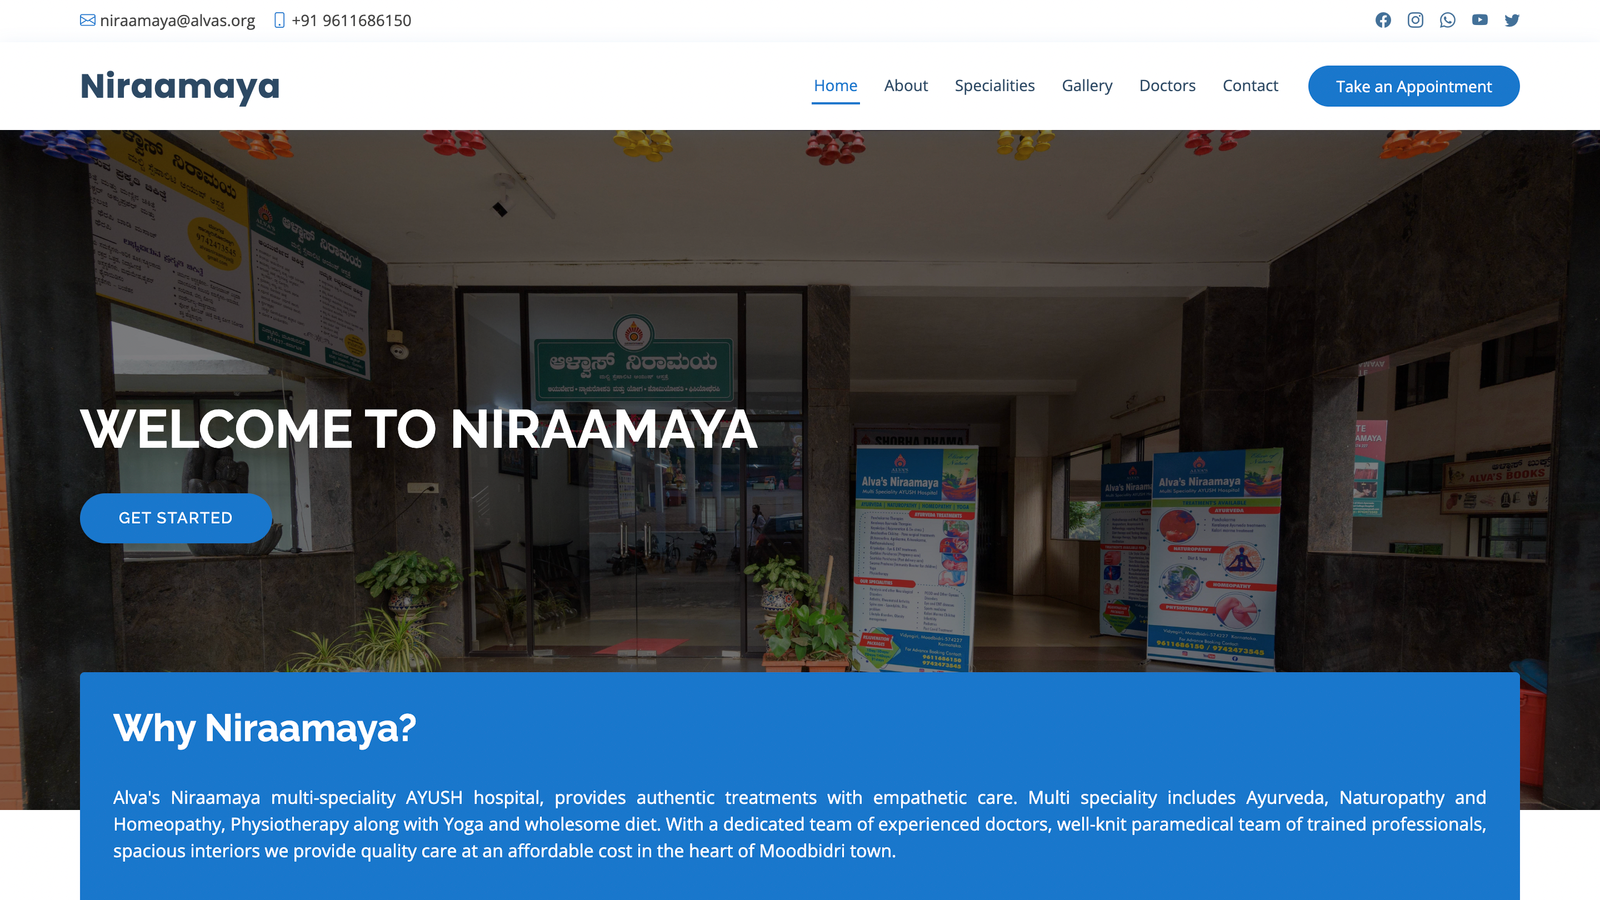Open the Contact nav link
The image size is (1600, 900).
[1250, 86]
